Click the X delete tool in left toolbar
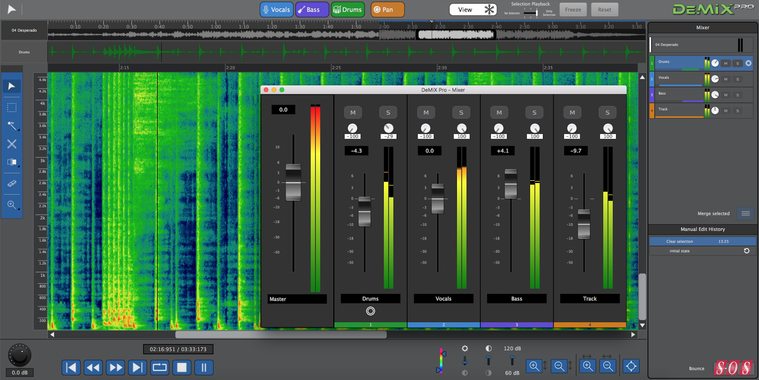 pyautogui.click(x=12, y=144)
